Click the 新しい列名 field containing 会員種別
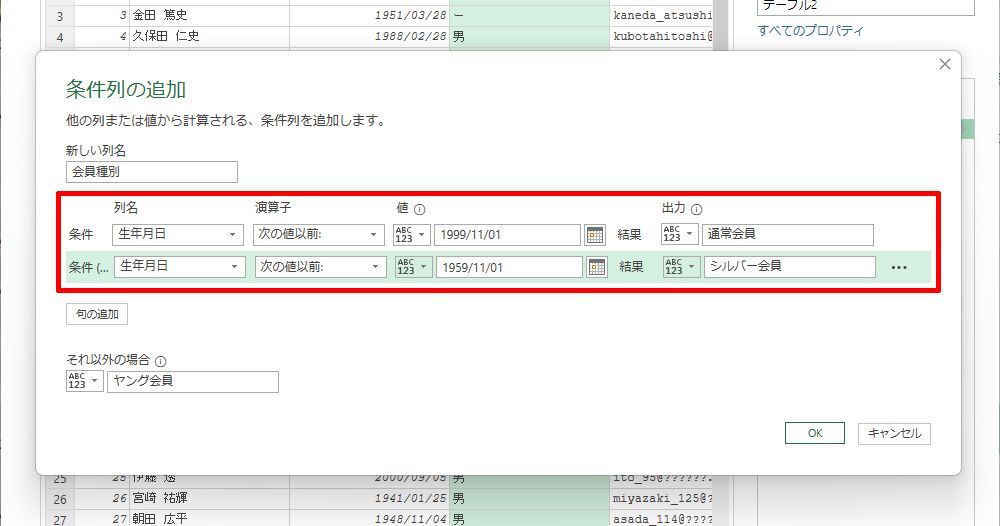This screenshot has height=526, width=1000. pos(152,172)
